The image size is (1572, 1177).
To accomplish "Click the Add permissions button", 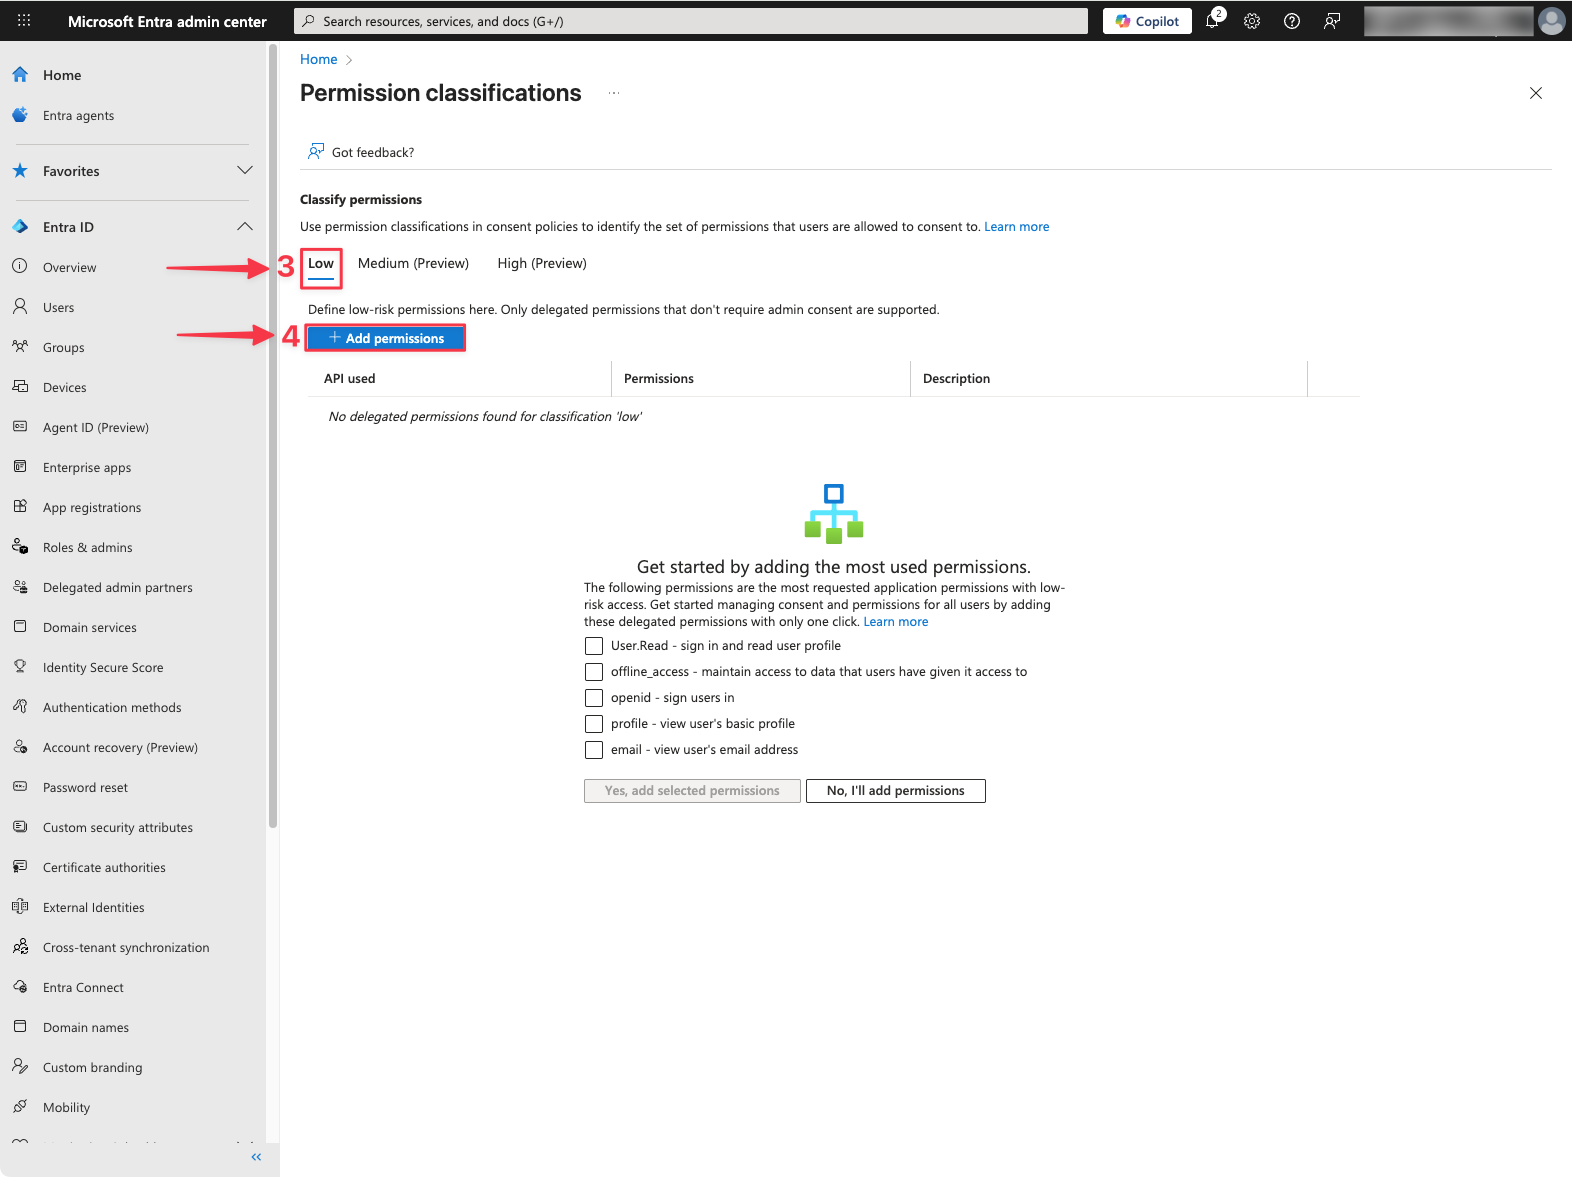I will click(386, 338).
